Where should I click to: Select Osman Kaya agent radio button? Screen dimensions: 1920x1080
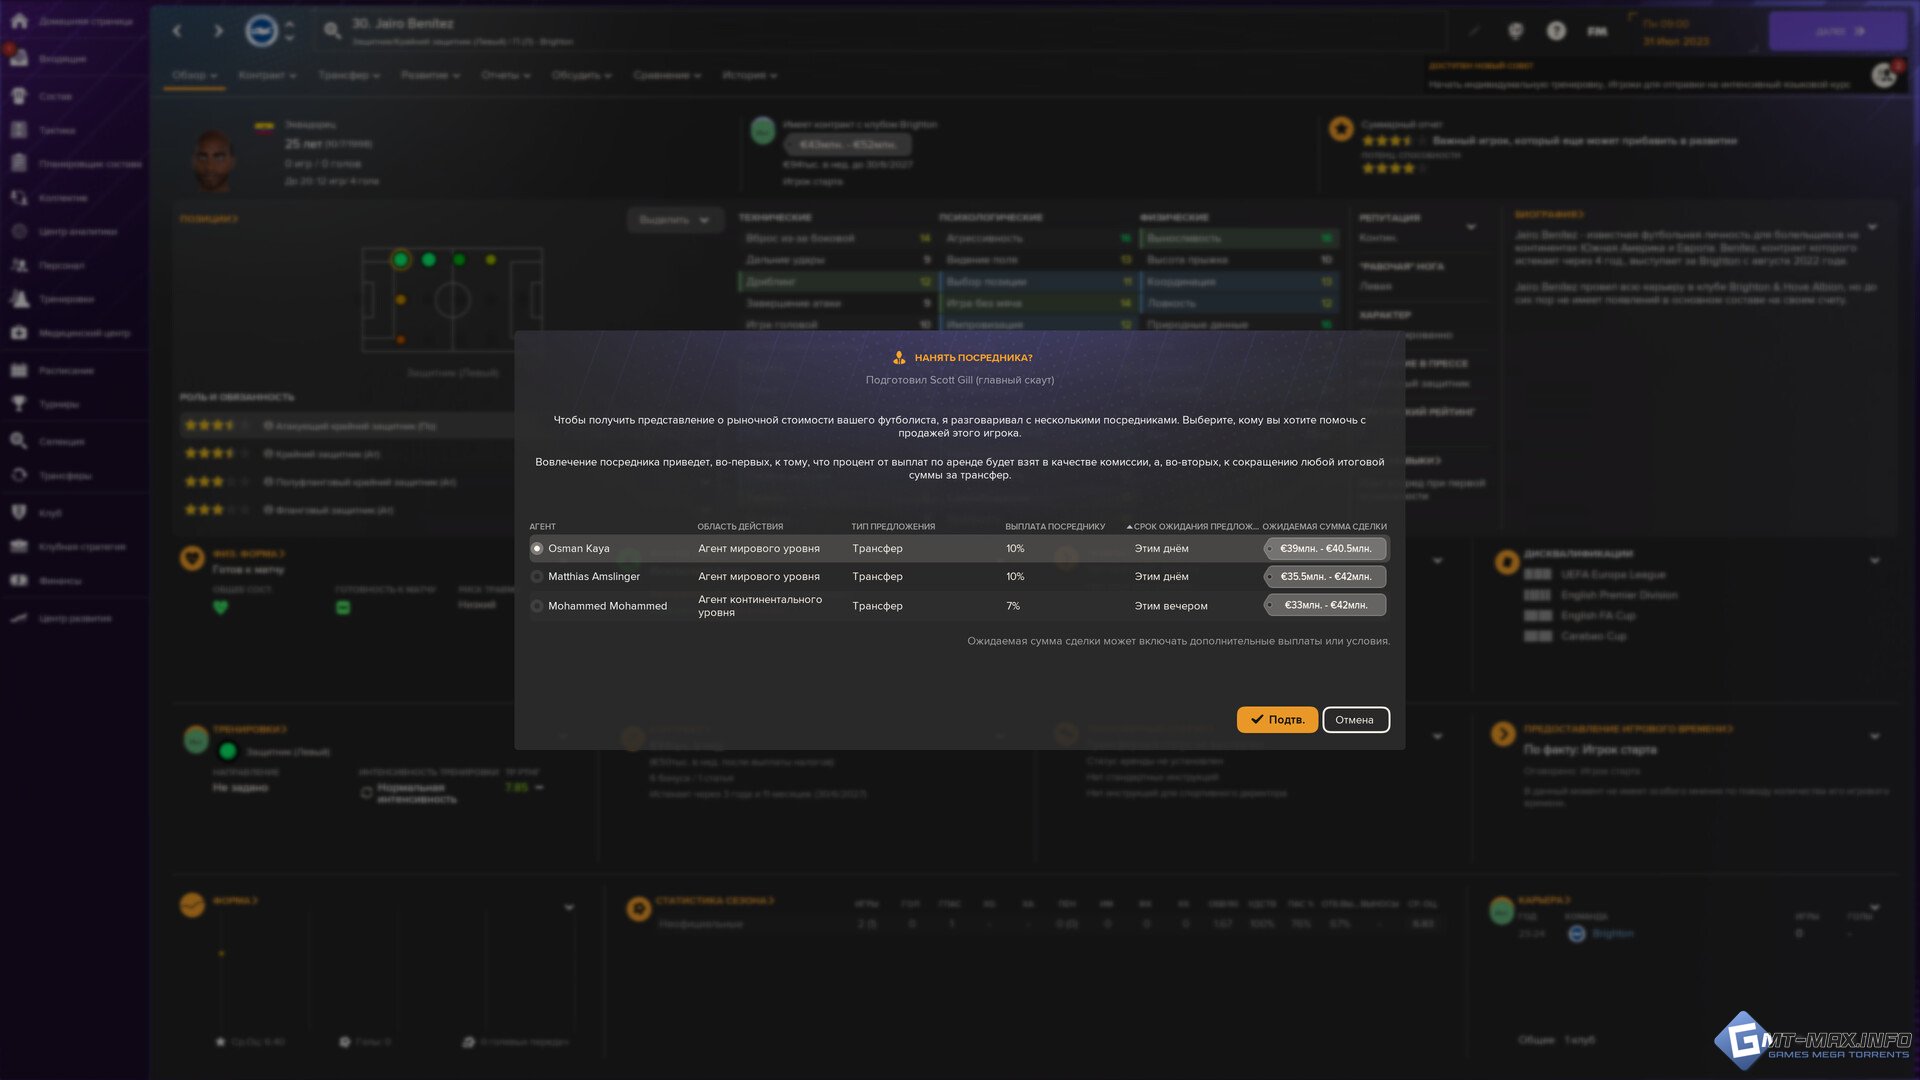tap(537, 548)
